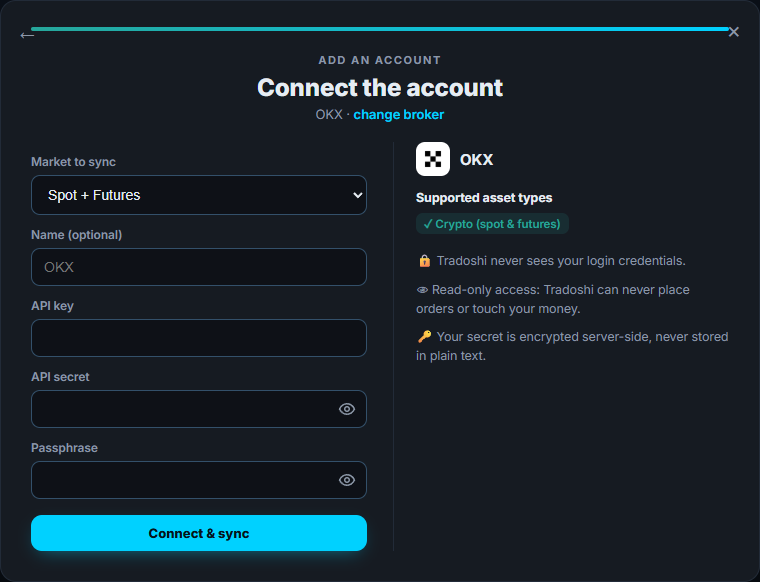
Task: Click the lock icon beside credentials note
Action: tap(425, 261)
